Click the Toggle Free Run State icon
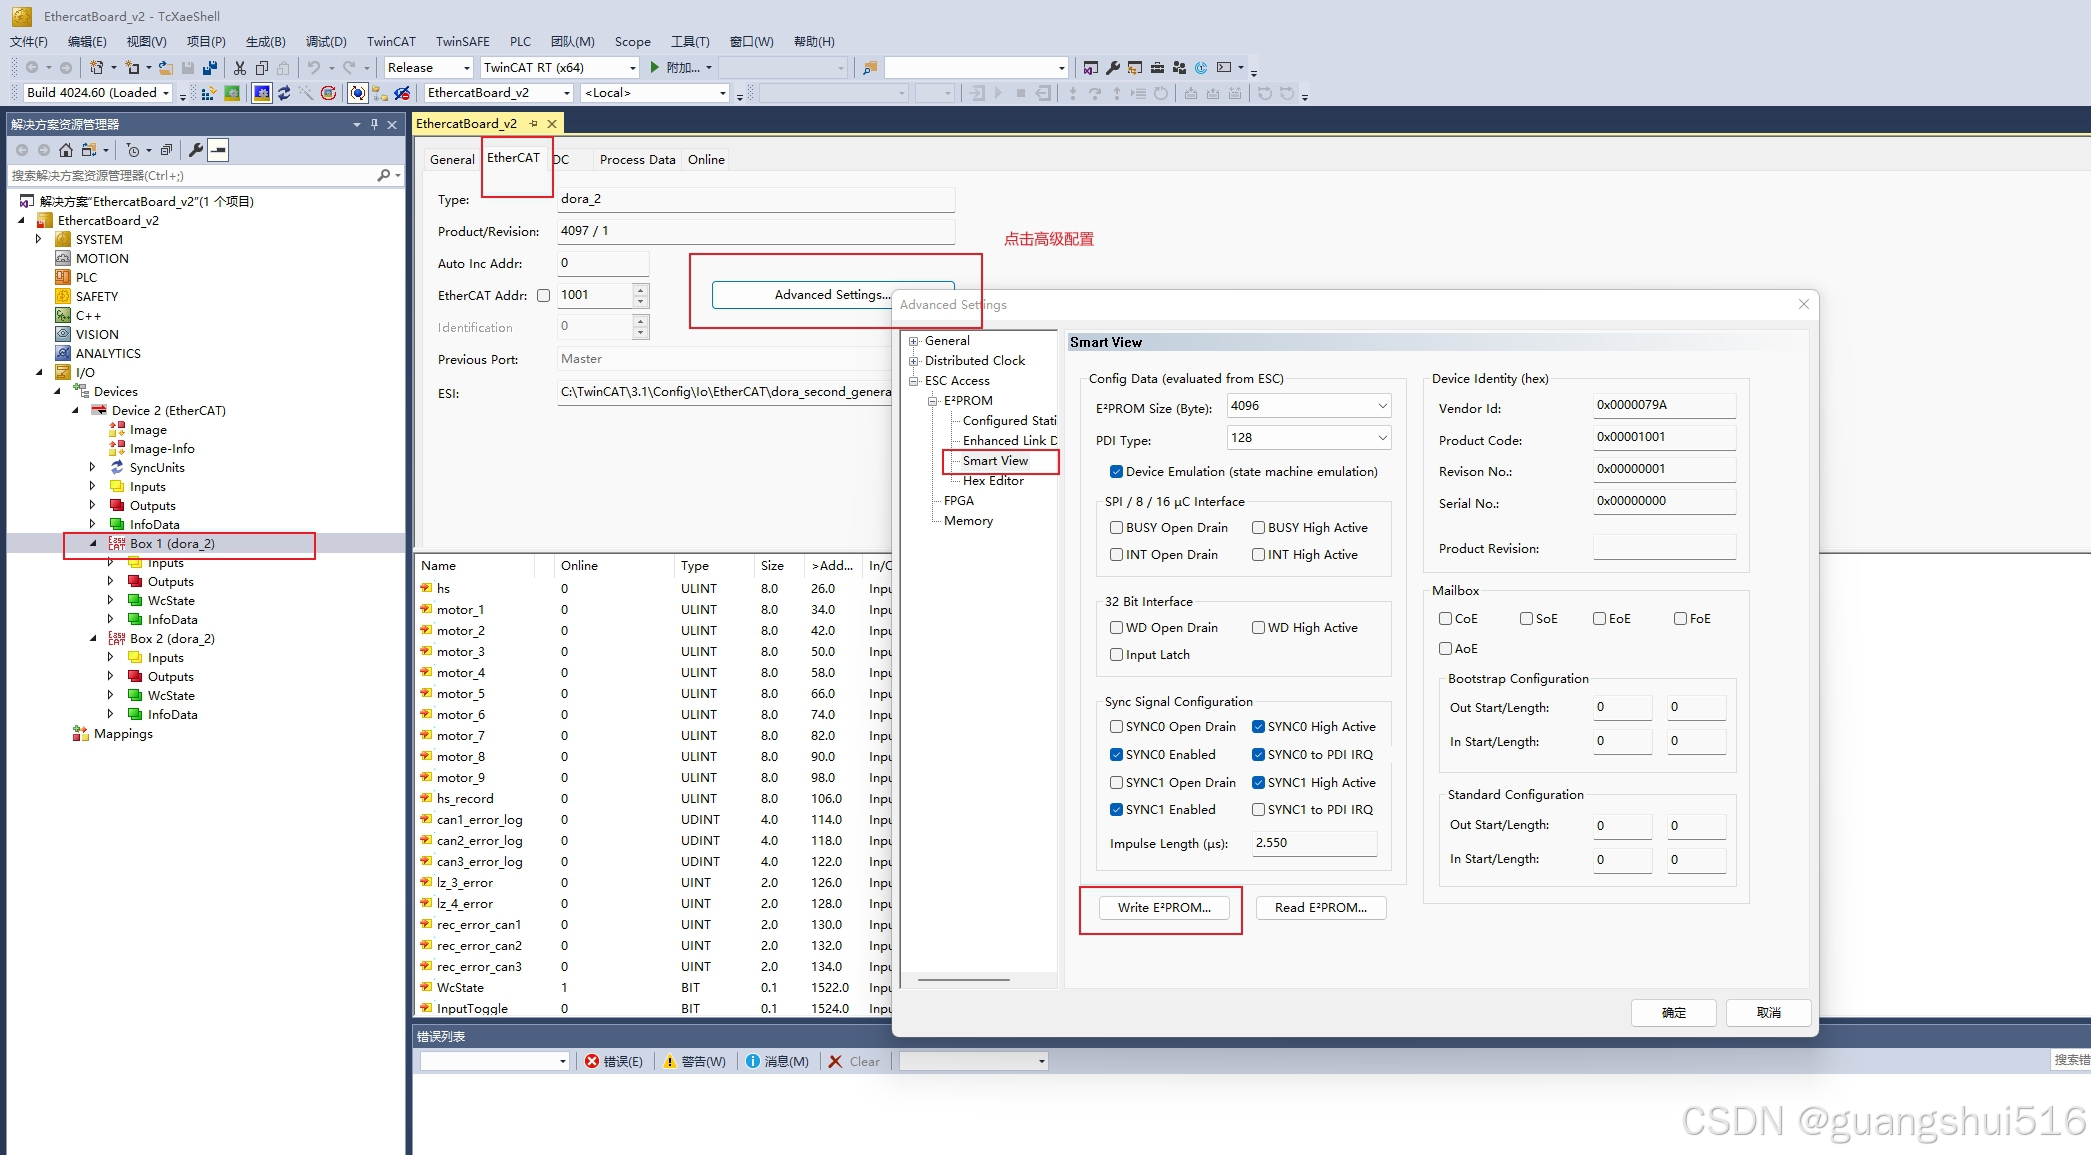The image size is (2091, 1155). pyautogui.click(x=328, y=93)
